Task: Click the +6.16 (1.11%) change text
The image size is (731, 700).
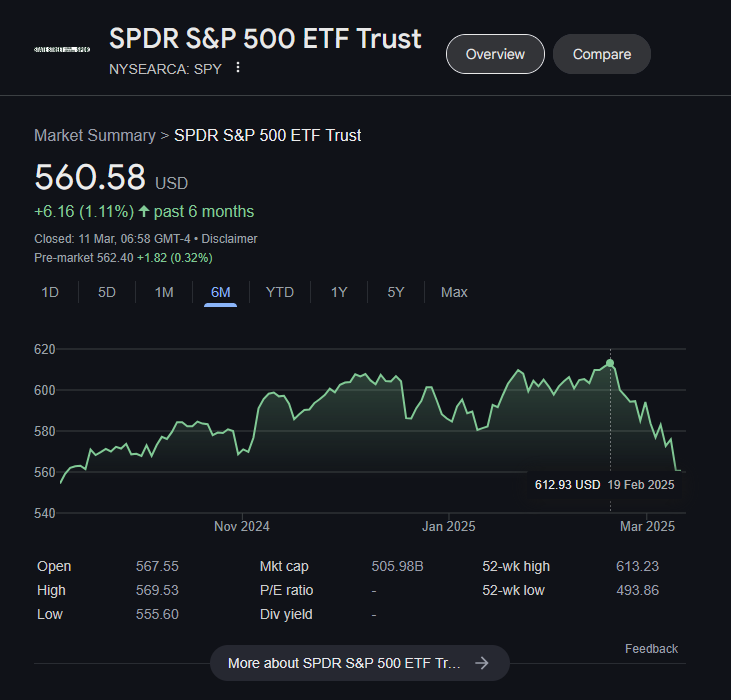Action: click(x=84, y=212)
